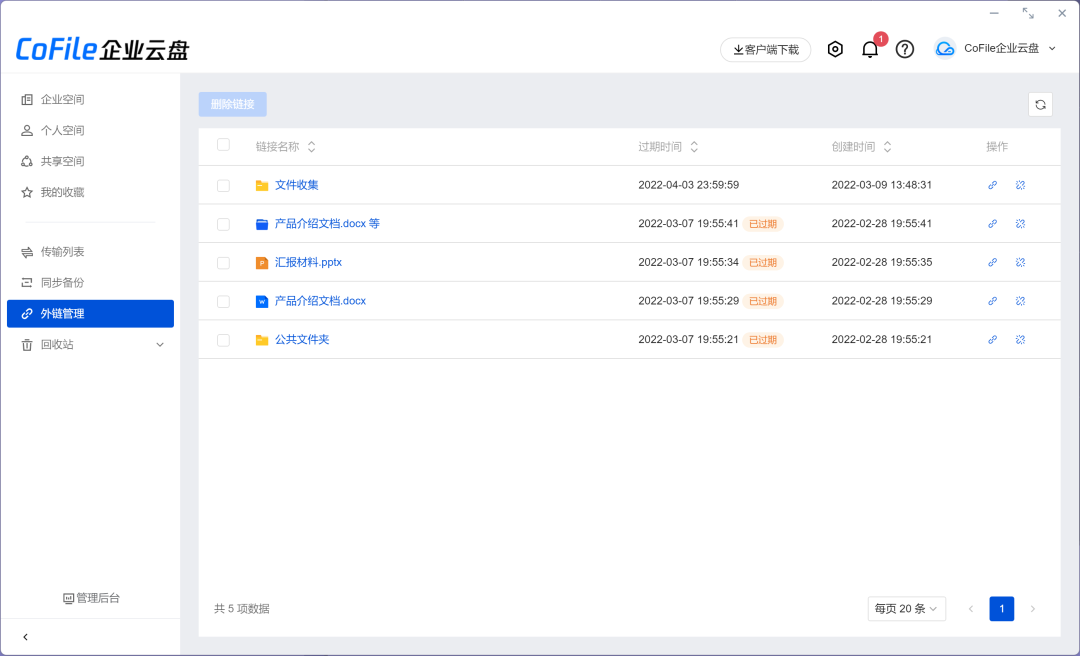Copy link icon for 汇报材料.pptx row
Screen dimensions: 1080x656
[993, 263]
